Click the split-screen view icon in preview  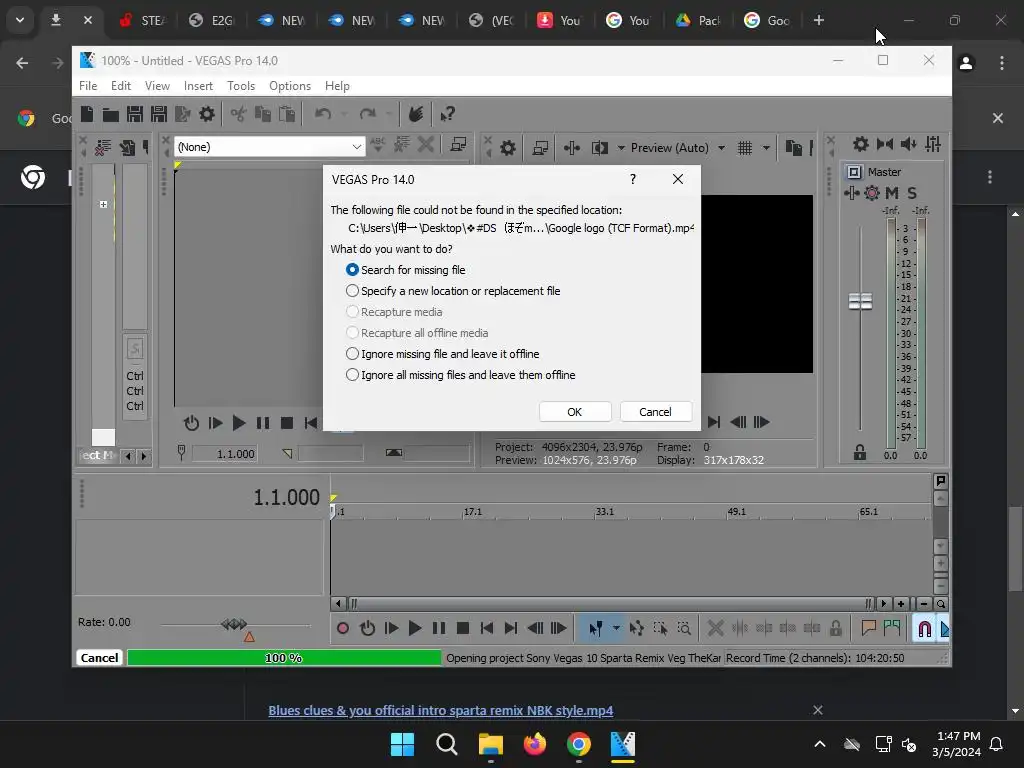tap(600, 148)
